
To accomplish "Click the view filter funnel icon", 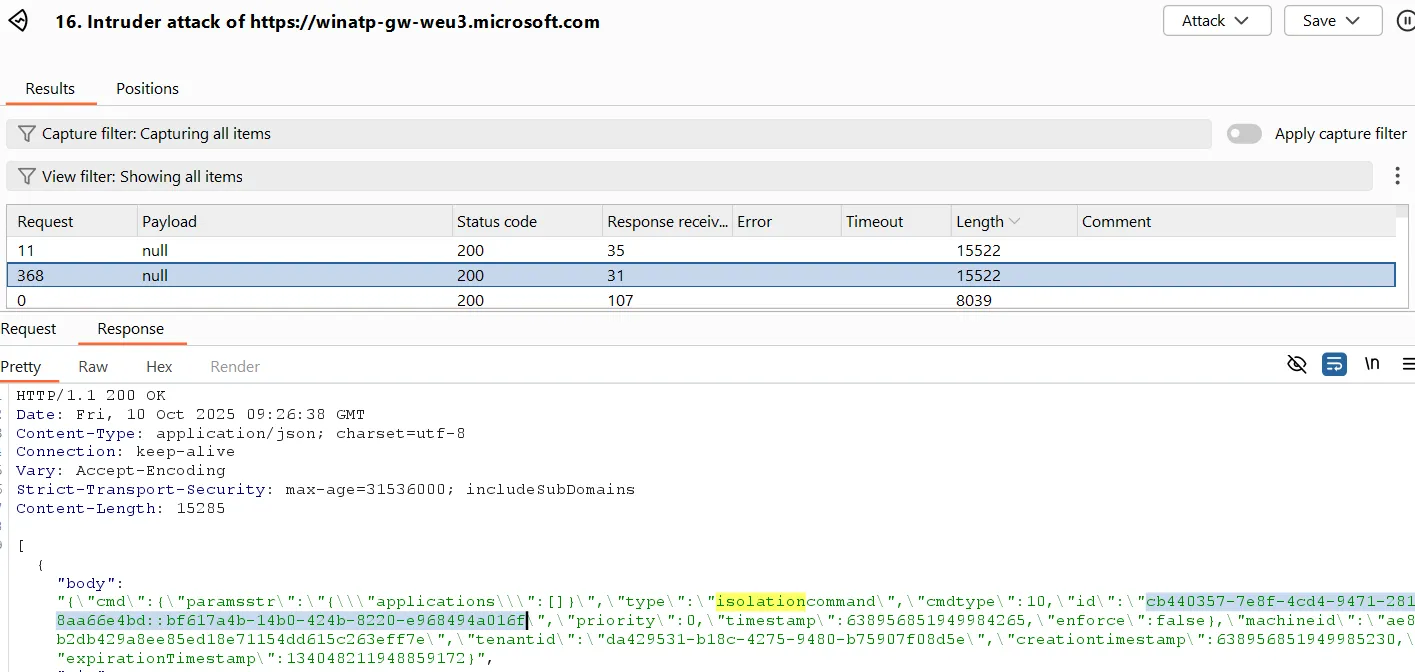I will point(27,177).
